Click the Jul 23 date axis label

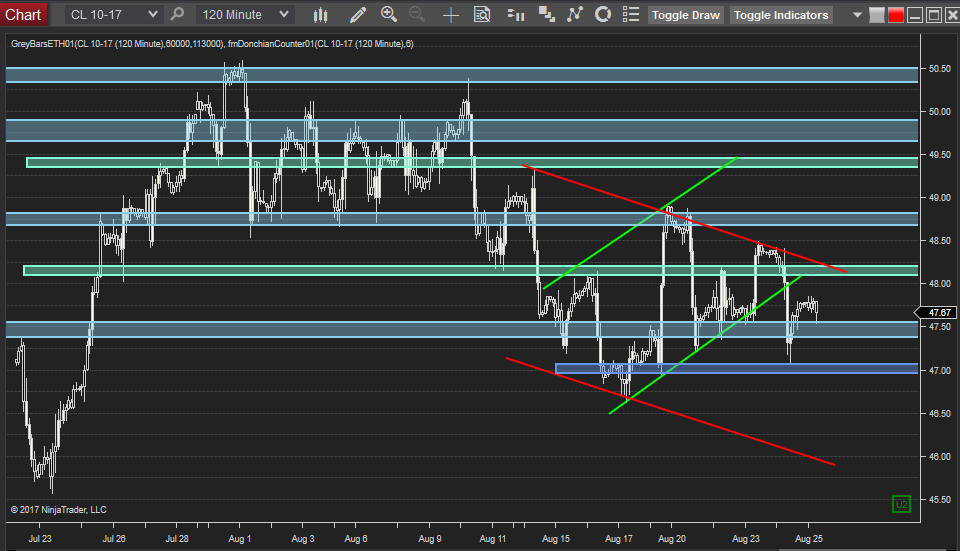coord(40,539)
